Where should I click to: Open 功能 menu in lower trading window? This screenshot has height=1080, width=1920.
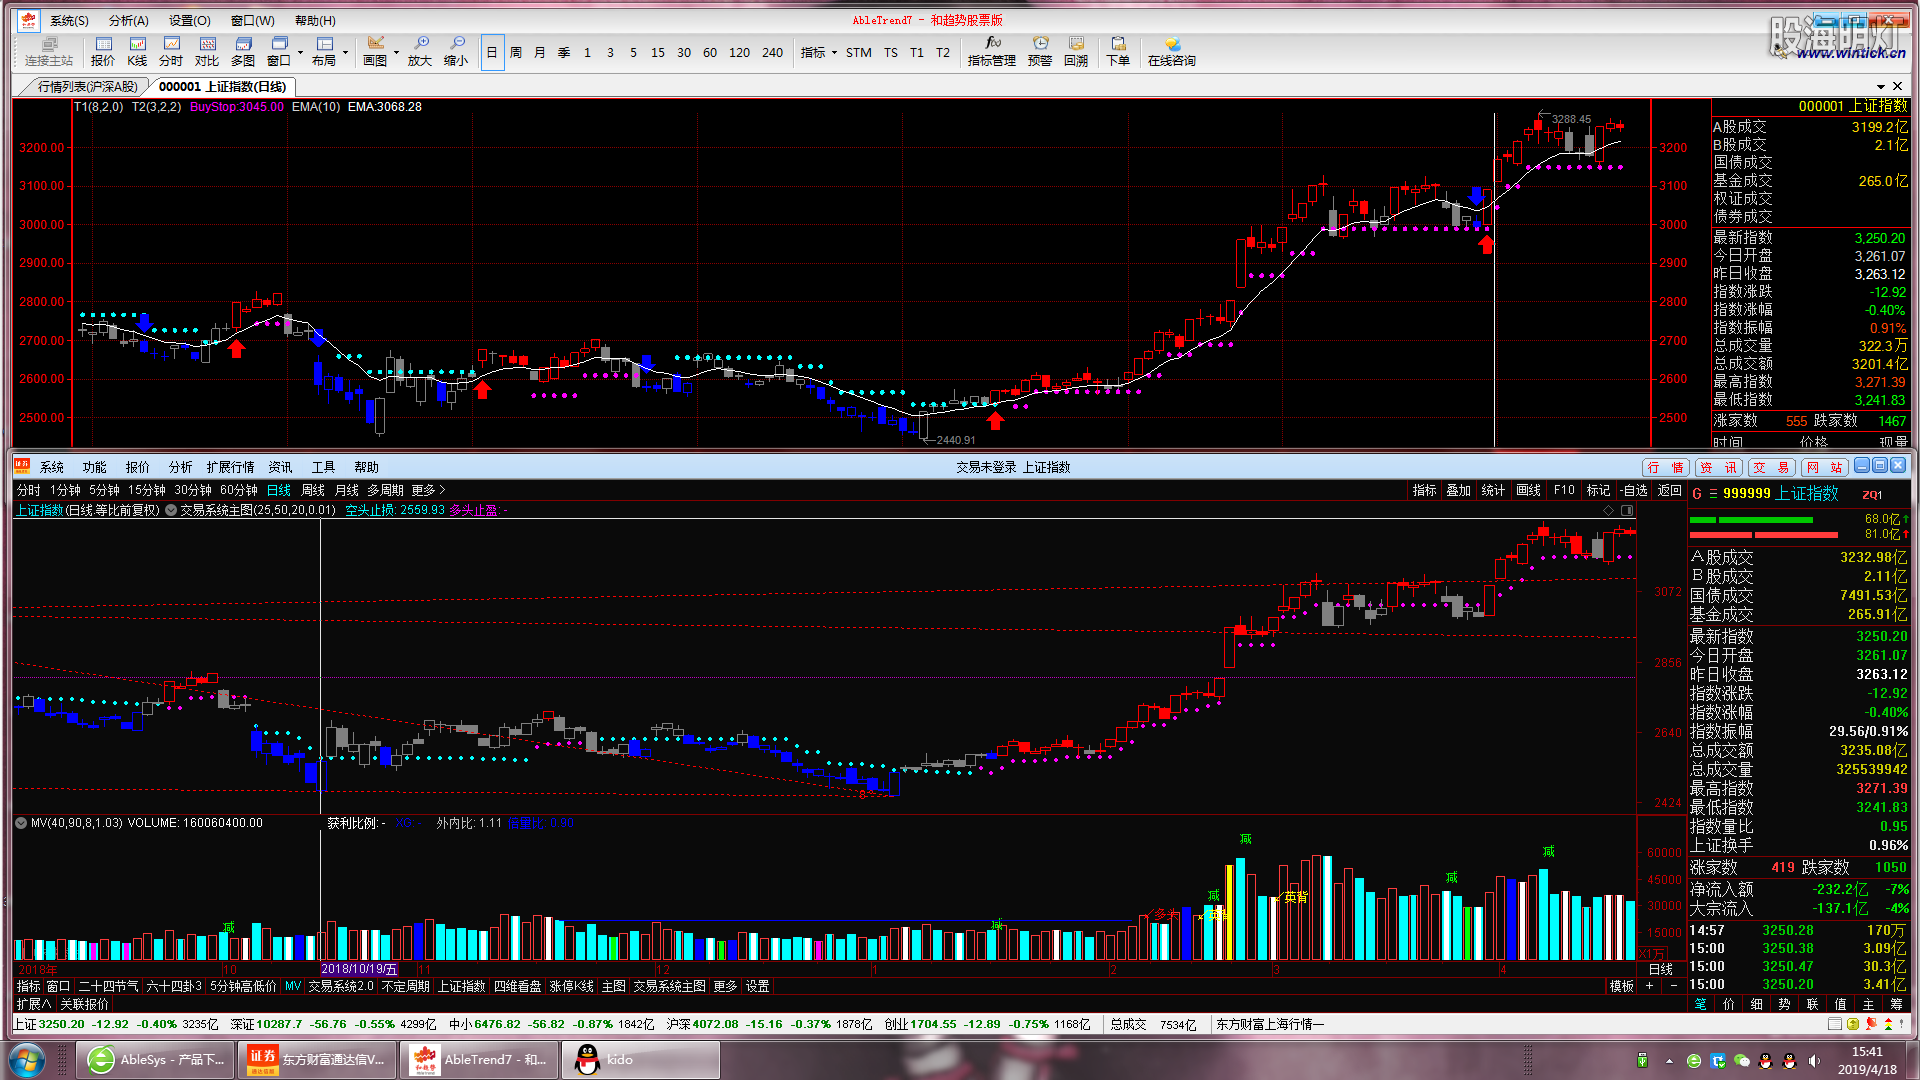coord(95,467)
